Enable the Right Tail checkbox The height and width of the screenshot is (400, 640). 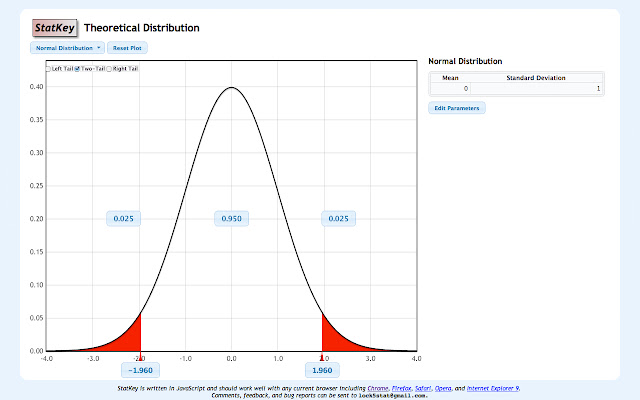[x=110, y=68]
